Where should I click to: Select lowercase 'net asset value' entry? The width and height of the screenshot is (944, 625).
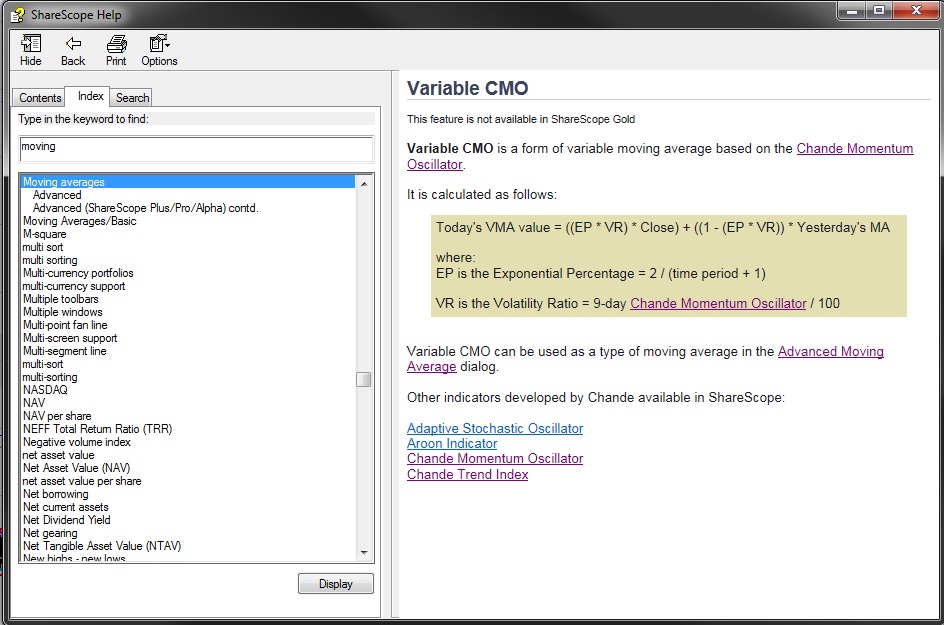click(x=58, y=455)
